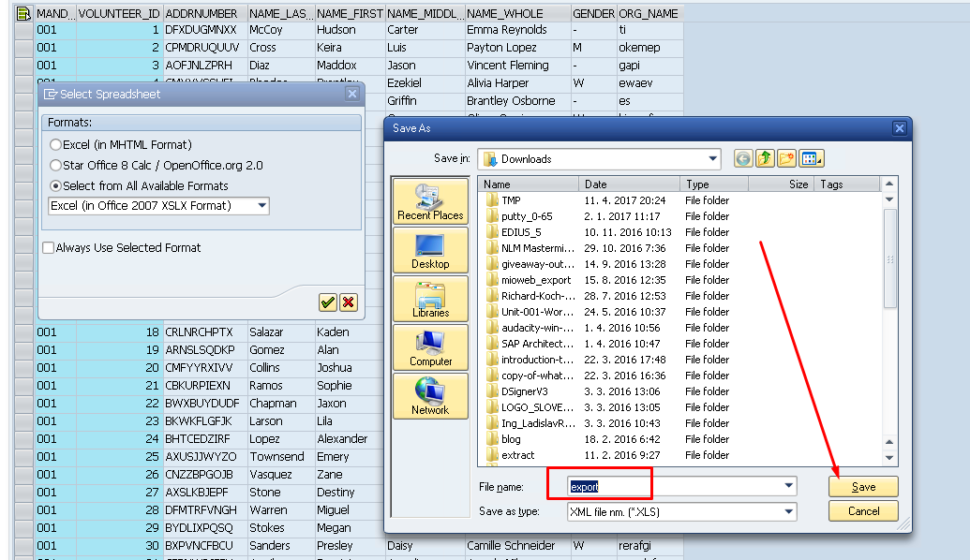Open the View Menu icon in Save As

[x=811, y=159]
